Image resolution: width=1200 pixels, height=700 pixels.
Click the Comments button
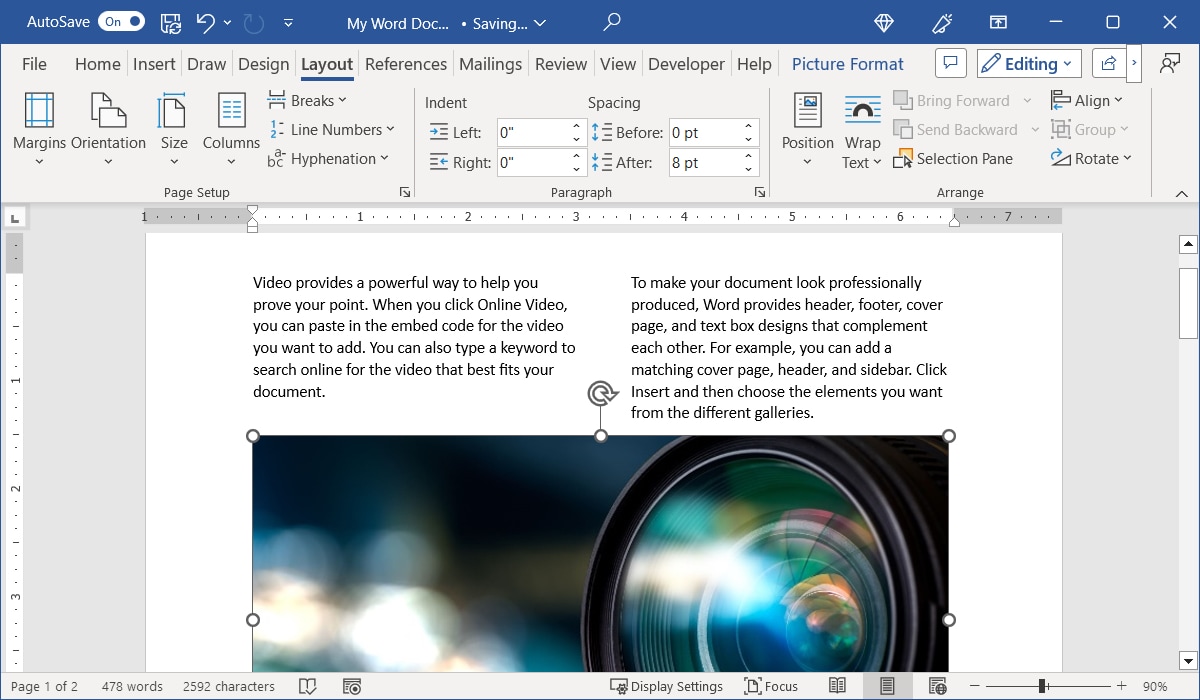click(950, 62)
